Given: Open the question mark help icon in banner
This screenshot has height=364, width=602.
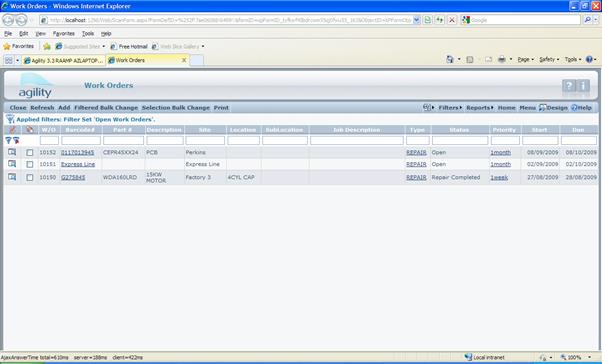Looking at the screenshot, I should pyautogui.click(x=569, y=86).
